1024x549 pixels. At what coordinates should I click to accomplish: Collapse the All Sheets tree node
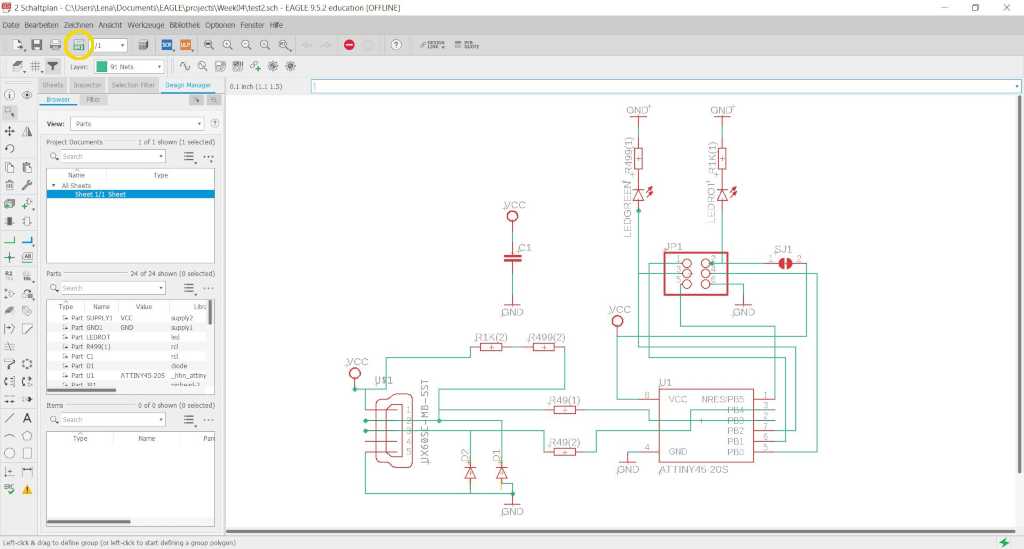[x=54, y=185]
